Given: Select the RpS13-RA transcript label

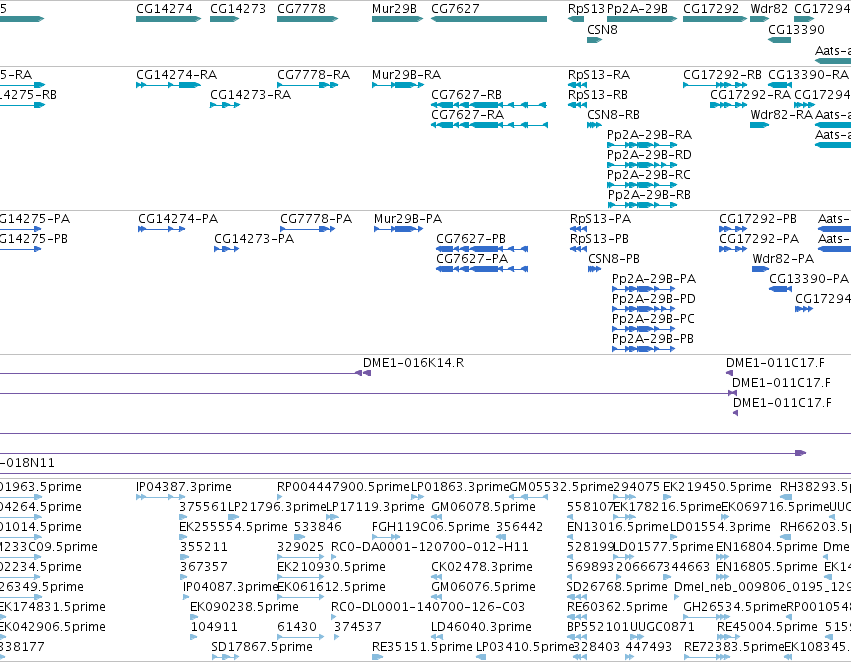Looking at the screenshot, I should tap(599, 75).
